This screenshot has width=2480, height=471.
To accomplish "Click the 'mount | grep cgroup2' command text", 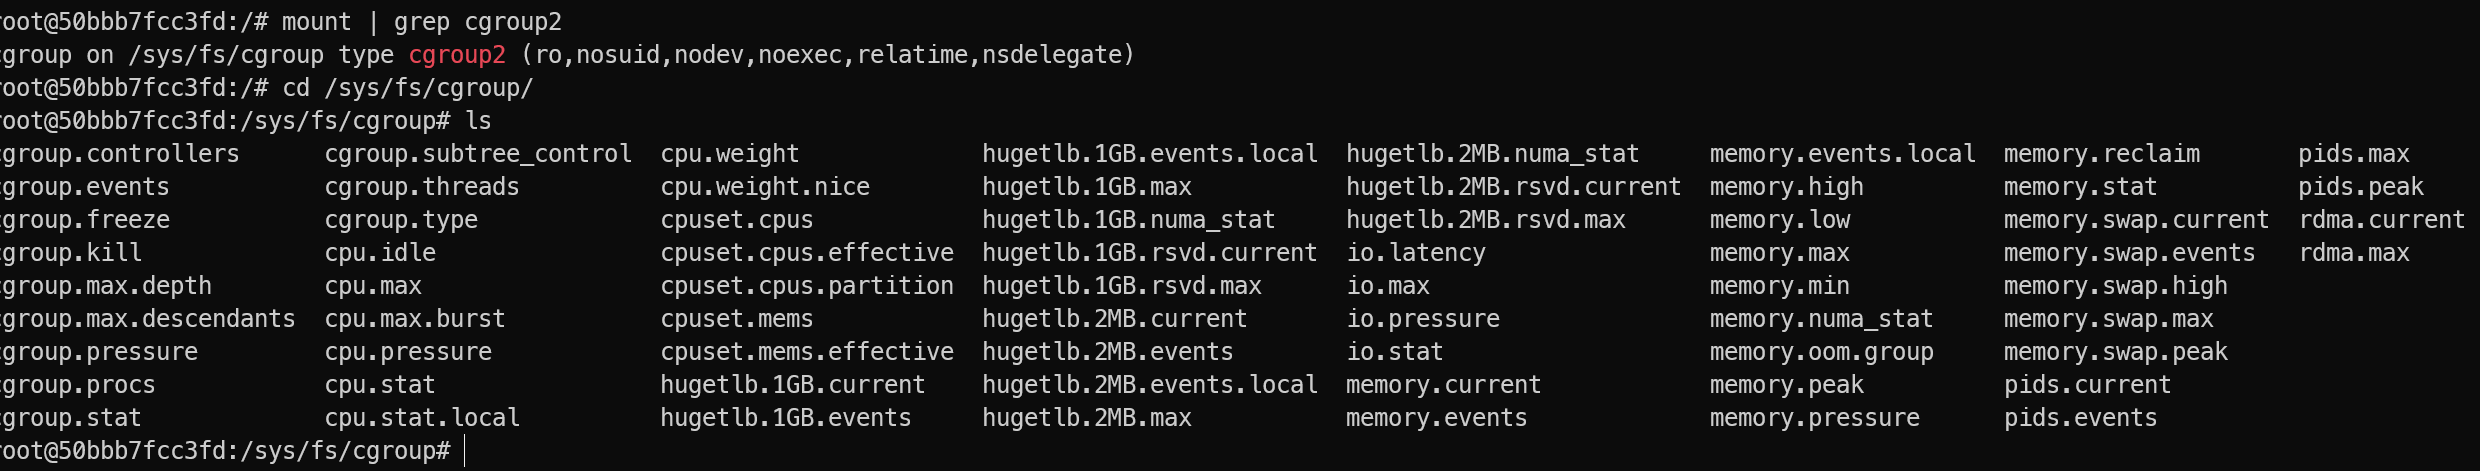I will (x=422, y=22).
